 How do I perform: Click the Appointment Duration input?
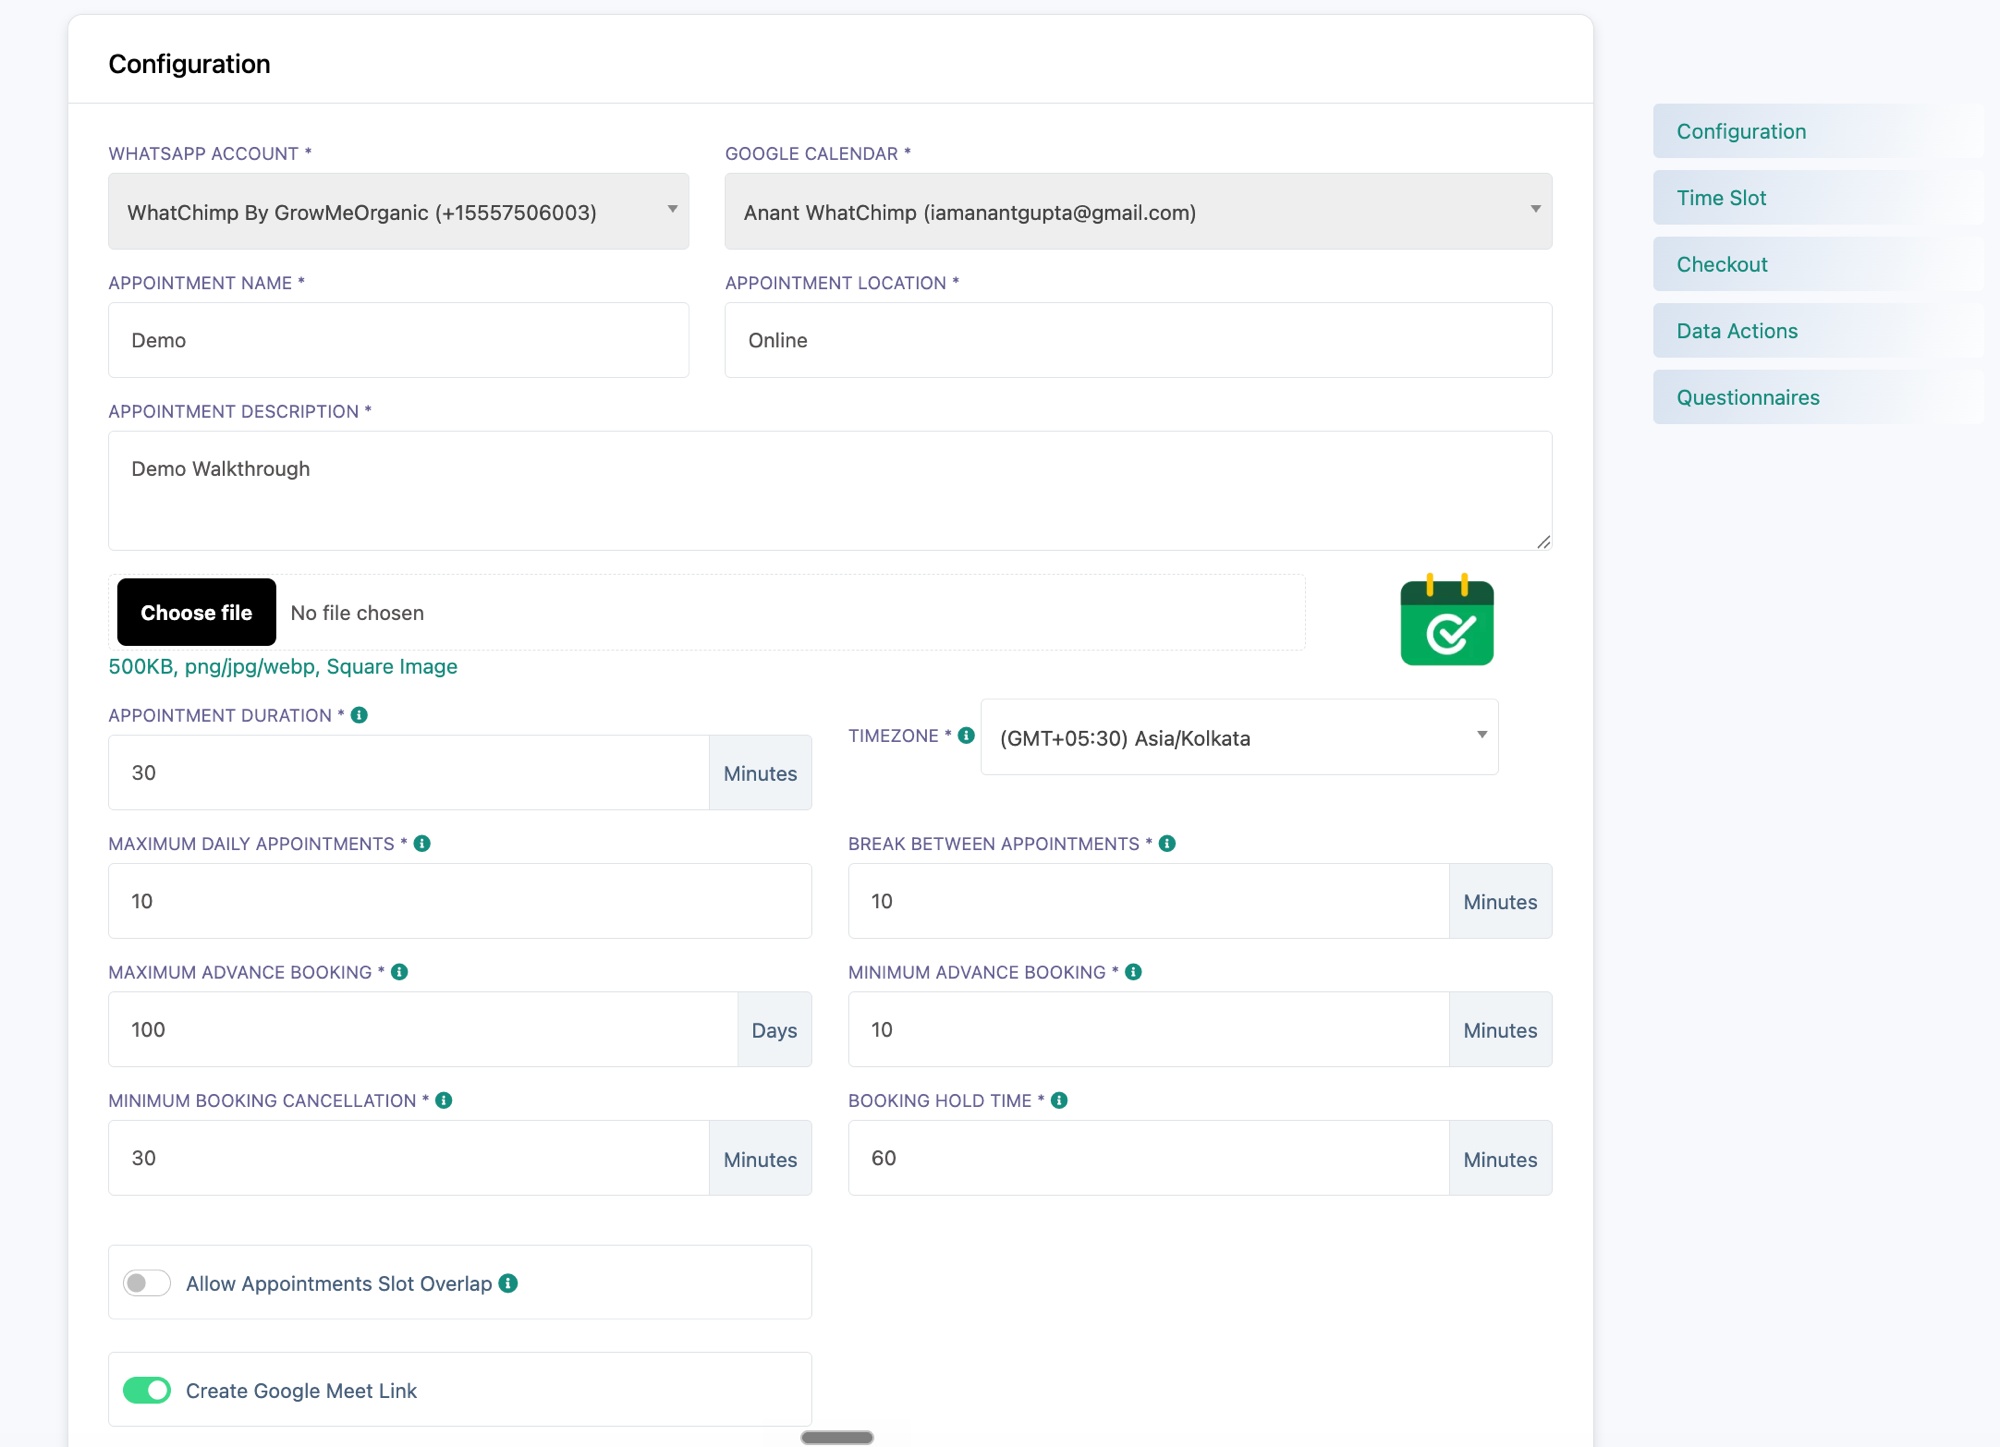coord(408,773)
